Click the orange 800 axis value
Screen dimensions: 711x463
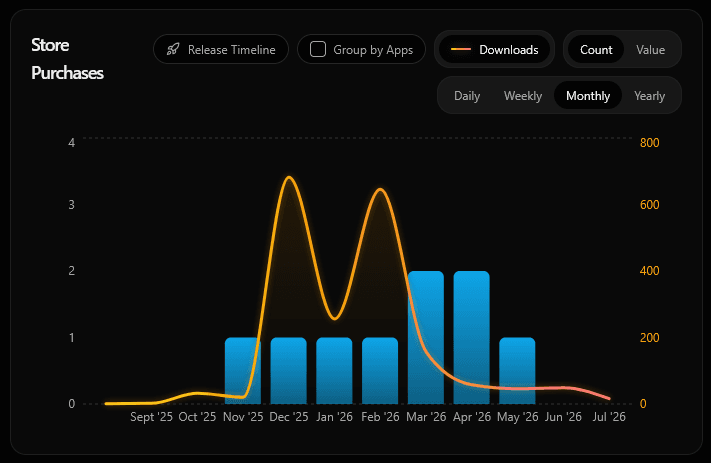[x=649, y=143]
